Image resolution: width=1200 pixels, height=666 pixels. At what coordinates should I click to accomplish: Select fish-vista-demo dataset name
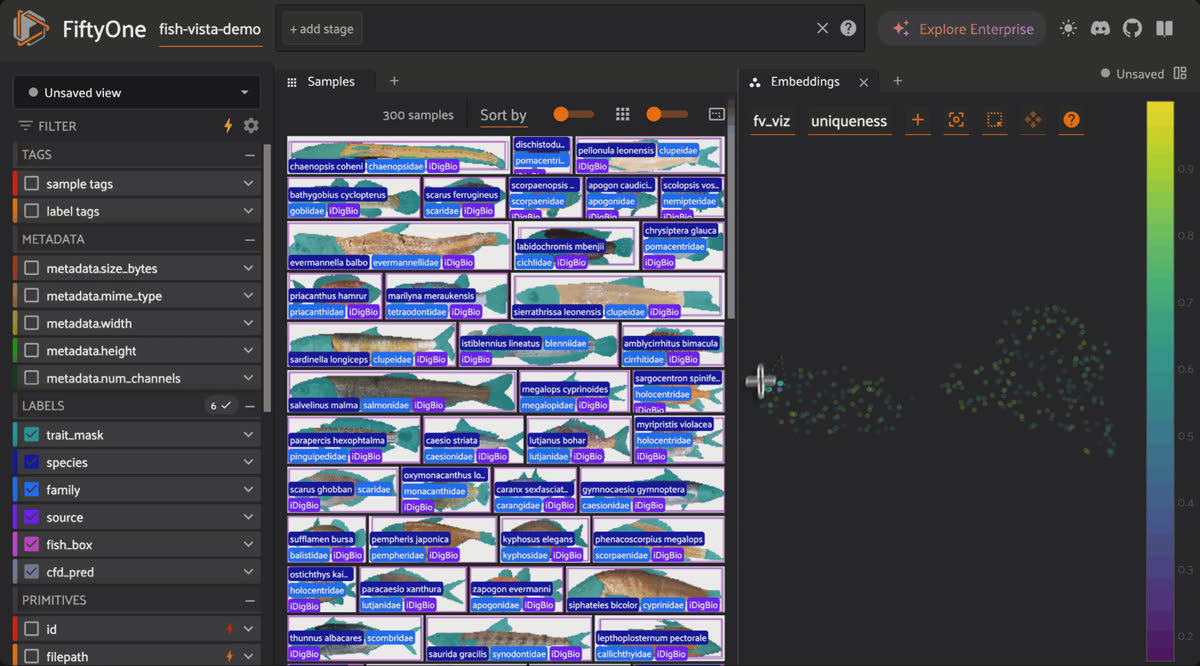(x=210, y=29)
